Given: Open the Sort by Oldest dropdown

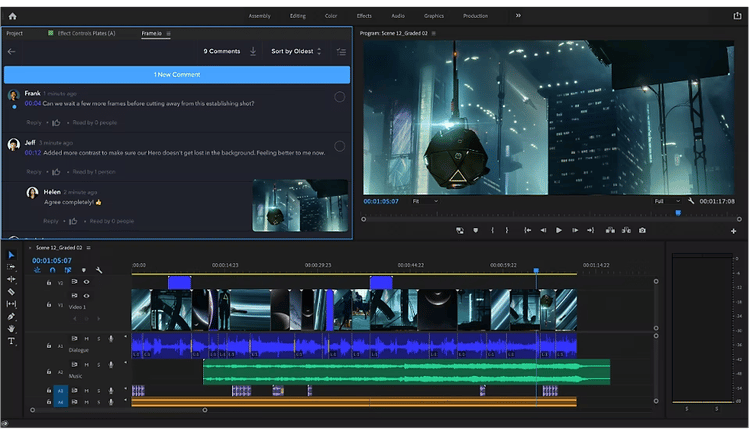Looking at the screenshot, I should tap(297, 51).
